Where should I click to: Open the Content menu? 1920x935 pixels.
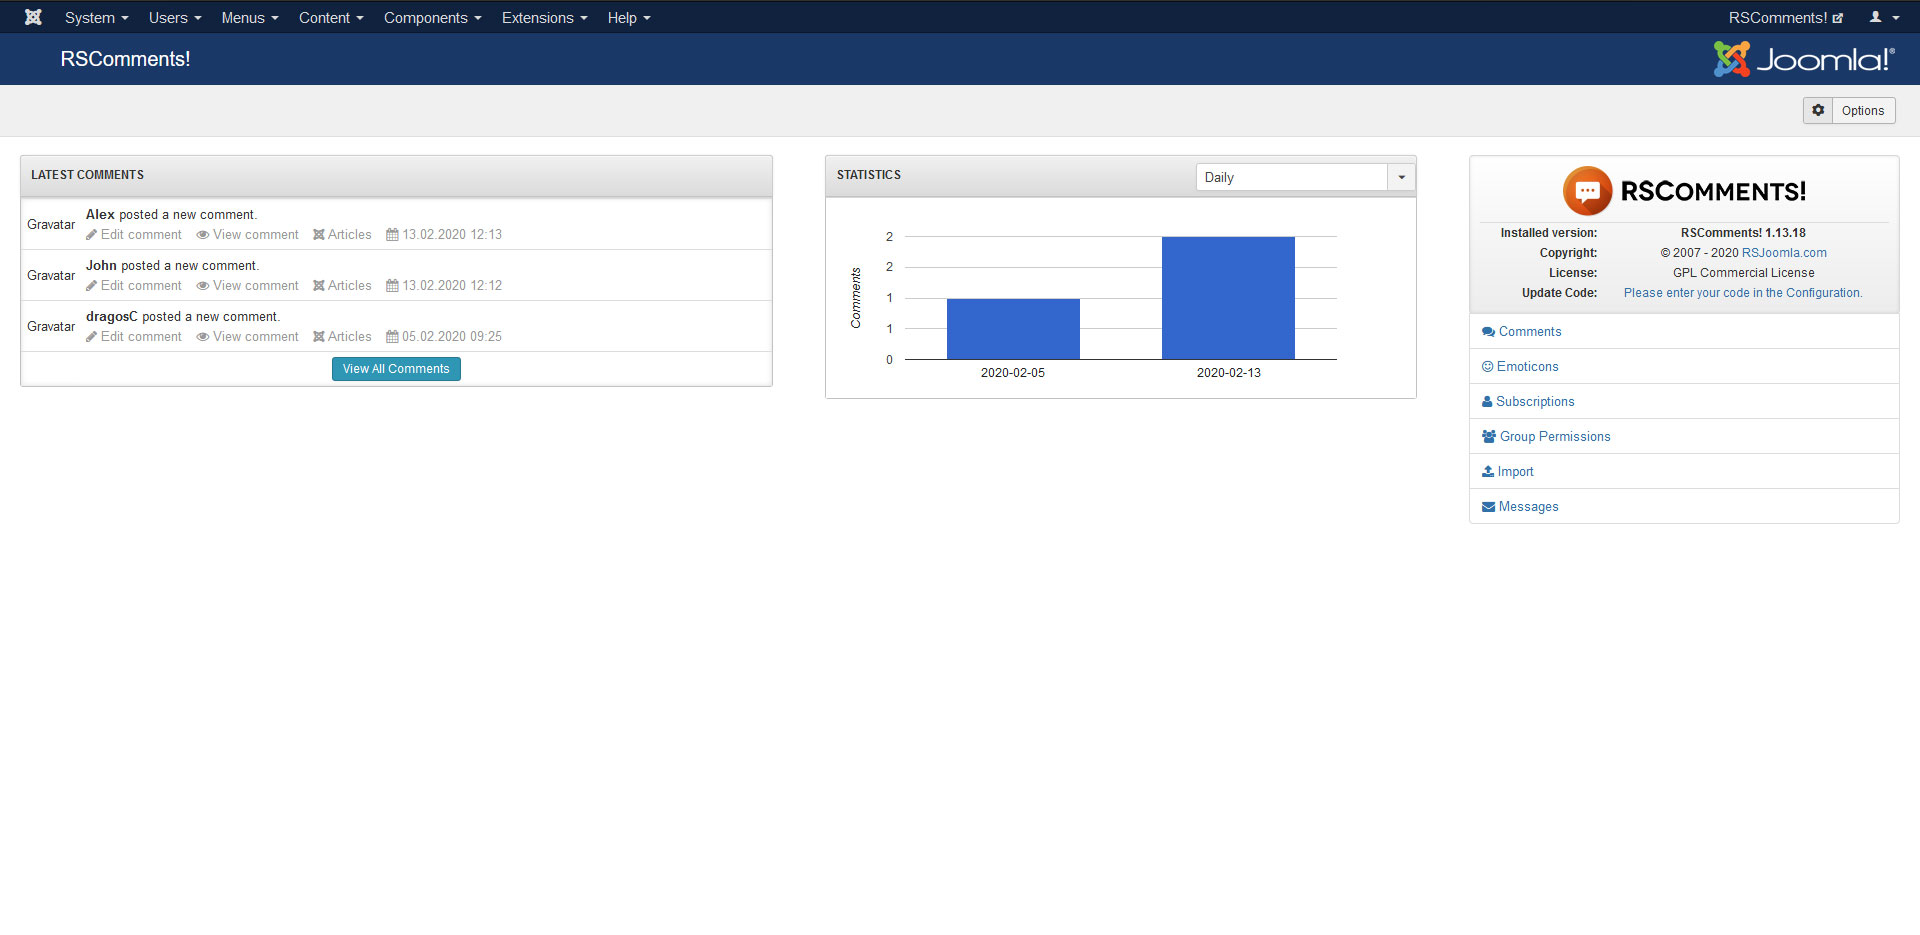point(331,17)
